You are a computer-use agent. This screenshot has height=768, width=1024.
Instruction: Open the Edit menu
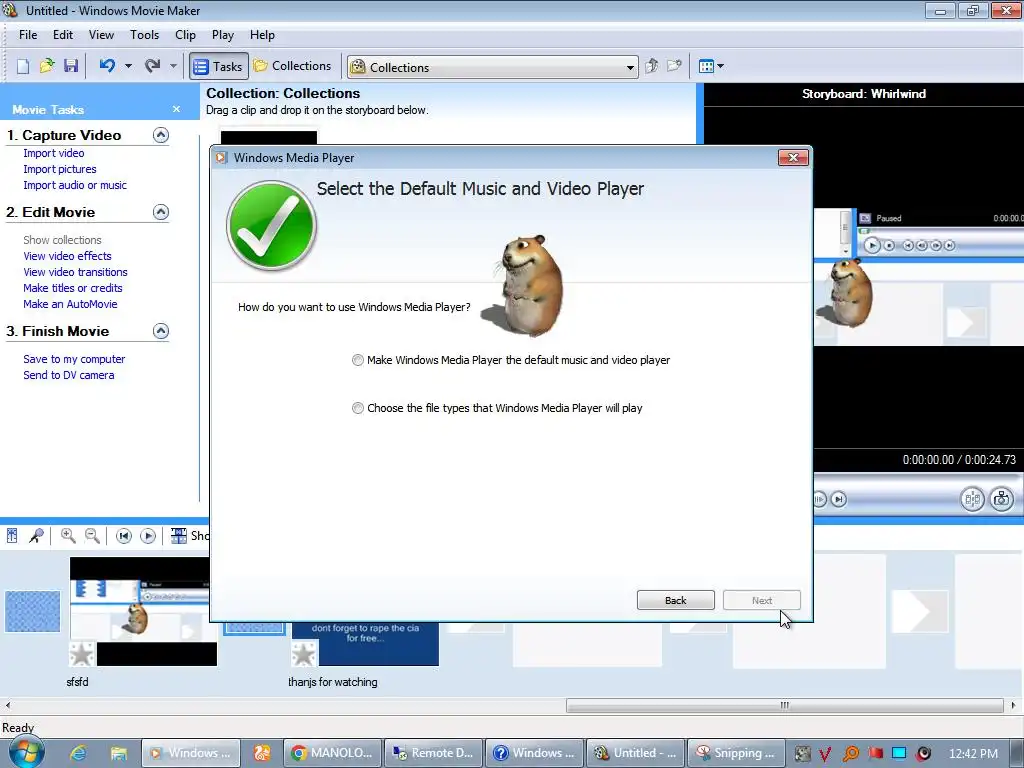(63, 35)
